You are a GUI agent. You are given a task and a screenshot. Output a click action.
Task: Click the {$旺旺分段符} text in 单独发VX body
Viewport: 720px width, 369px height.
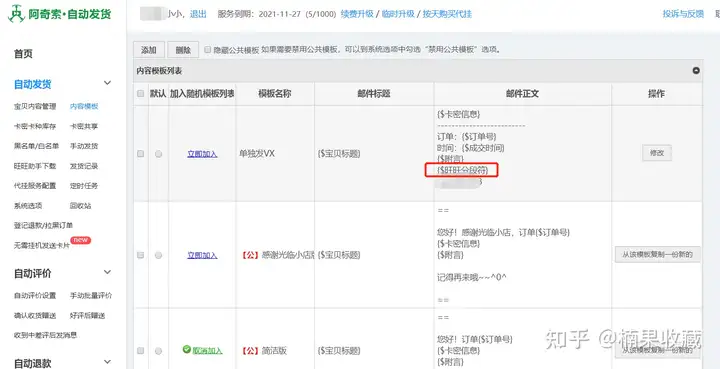click(x=462, y=170)
